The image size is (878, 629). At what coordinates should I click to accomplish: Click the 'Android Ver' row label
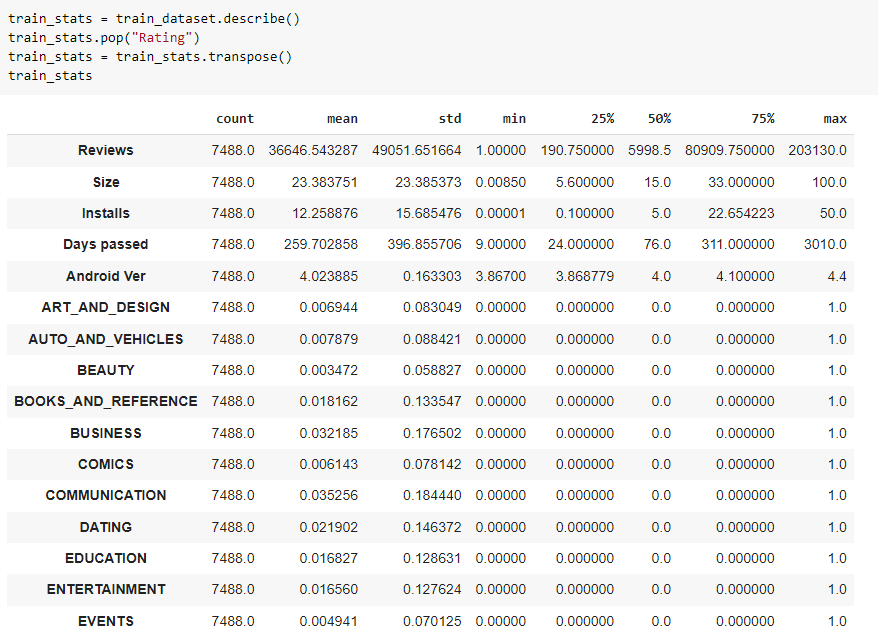coord(106,276)
